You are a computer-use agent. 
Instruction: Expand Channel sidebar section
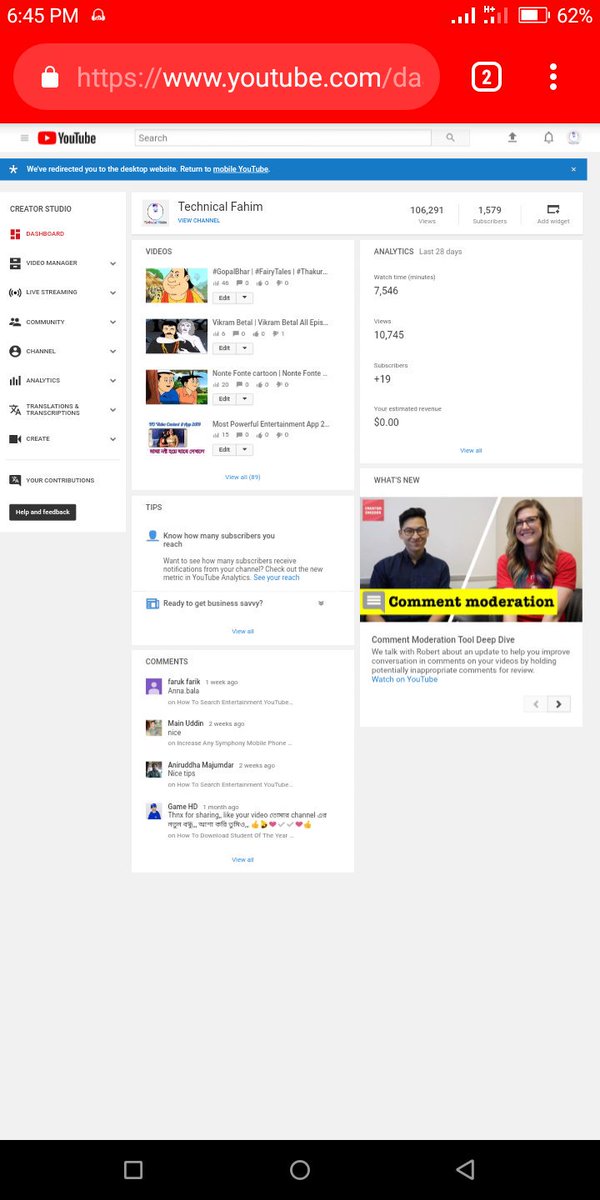pos(113,351)
